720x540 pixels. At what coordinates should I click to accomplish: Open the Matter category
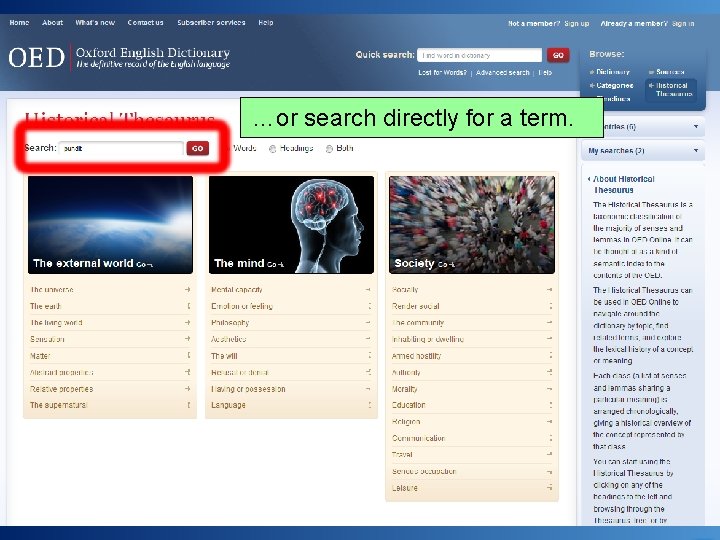[x=40, y=356]
